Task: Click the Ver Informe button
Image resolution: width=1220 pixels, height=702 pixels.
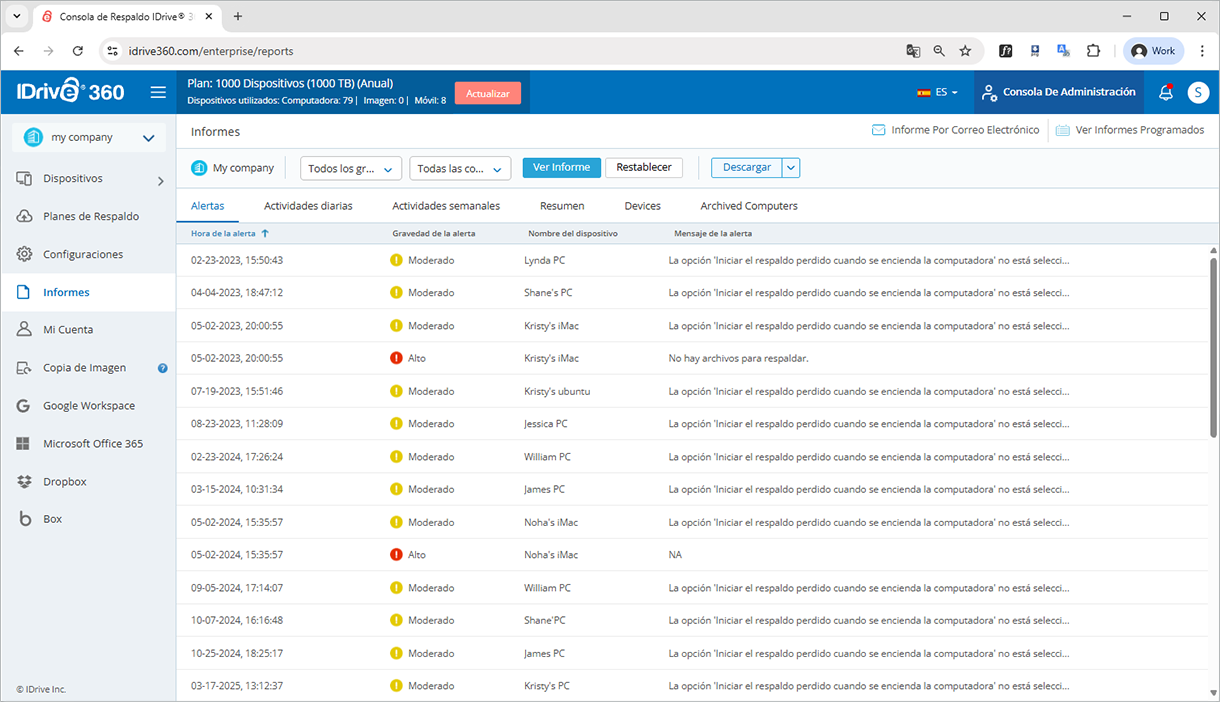Action: (x=561, y=168)
